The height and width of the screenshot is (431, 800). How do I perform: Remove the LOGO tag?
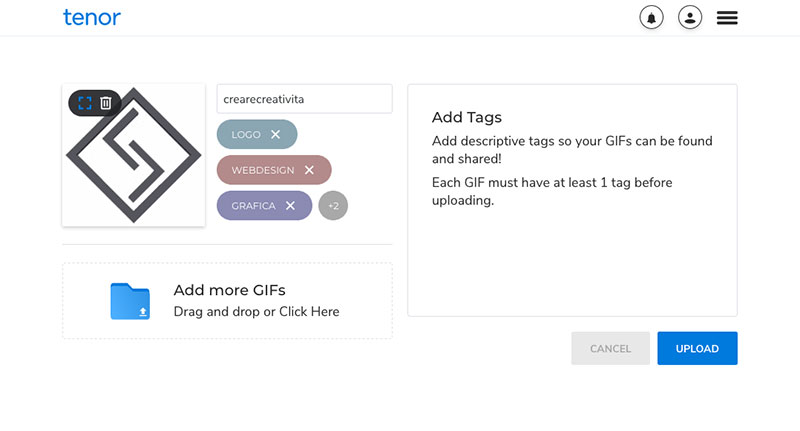pyautogui.click(x=276, y=134)
